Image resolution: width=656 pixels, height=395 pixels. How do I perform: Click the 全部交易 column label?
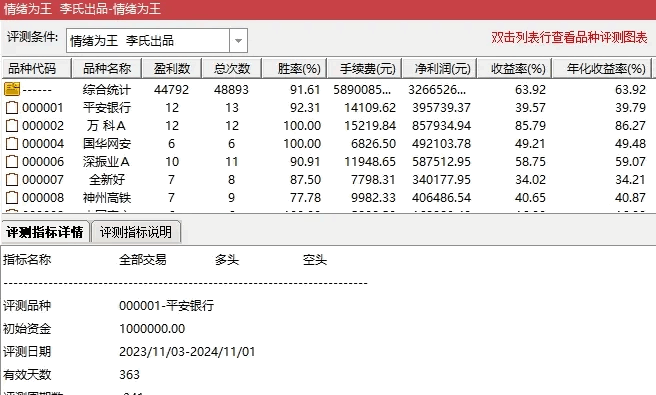143,260
